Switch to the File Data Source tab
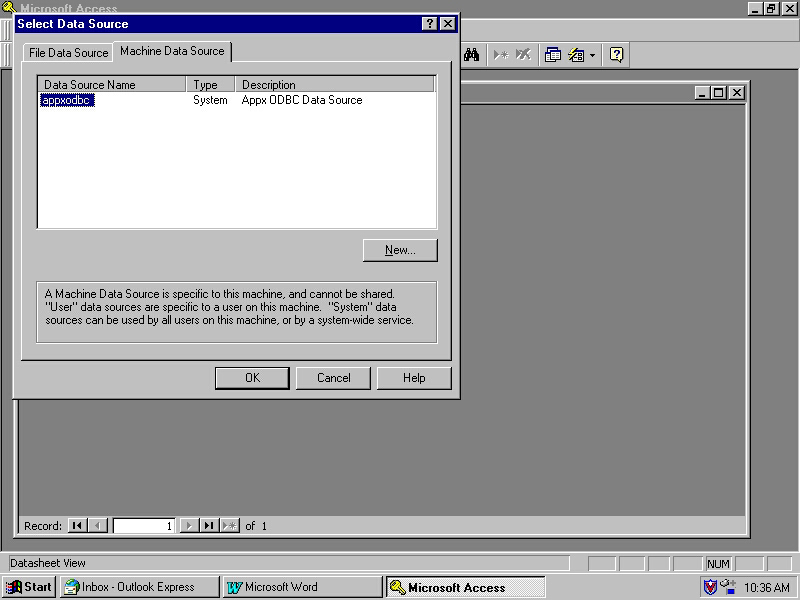This screenshot has width=800, height=600. pos(68,53)
